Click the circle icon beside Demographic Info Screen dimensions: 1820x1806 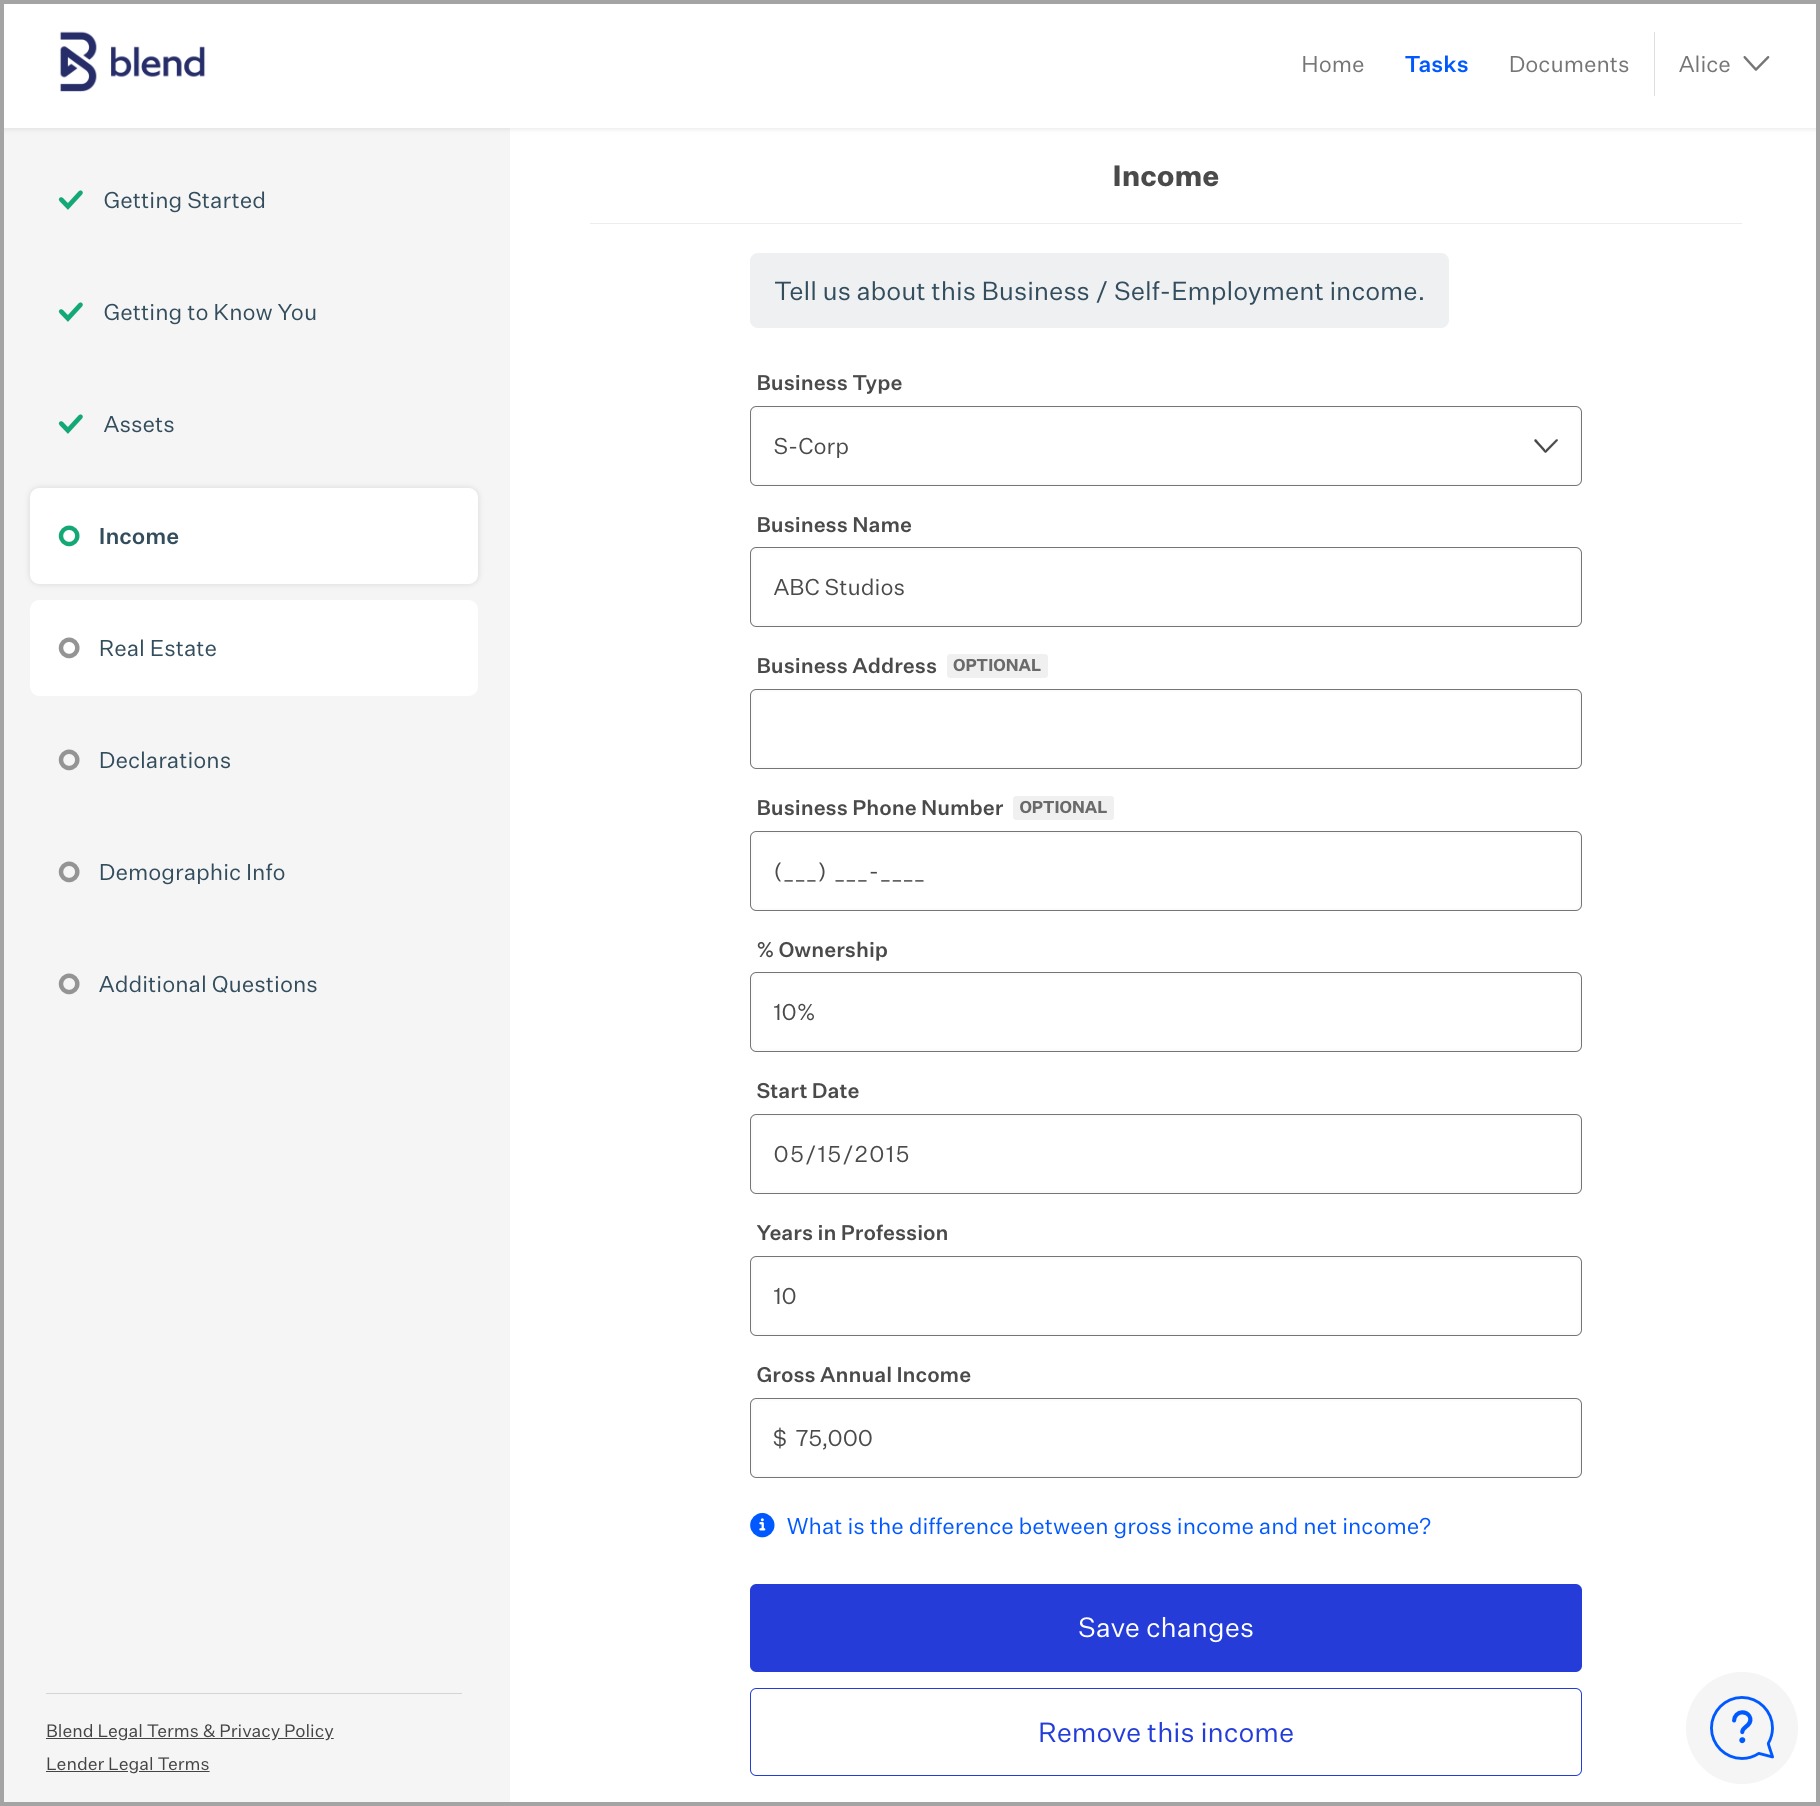[x=69, y=872]
